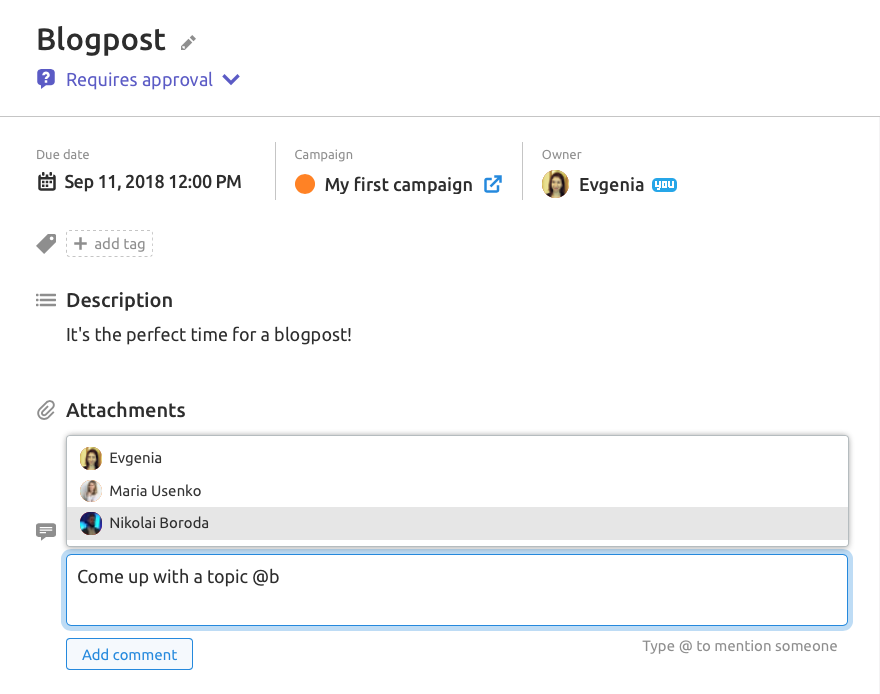Click the blue 'you' badge
Viewport: 880px width, 694px height.
point(664,185)
